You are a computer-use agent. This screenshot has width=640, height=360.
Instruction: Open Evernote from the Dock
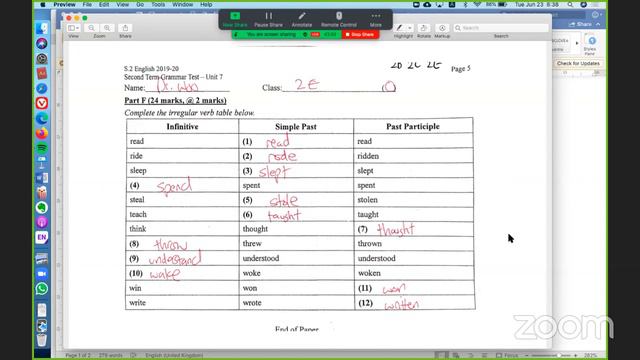point(42,207)
